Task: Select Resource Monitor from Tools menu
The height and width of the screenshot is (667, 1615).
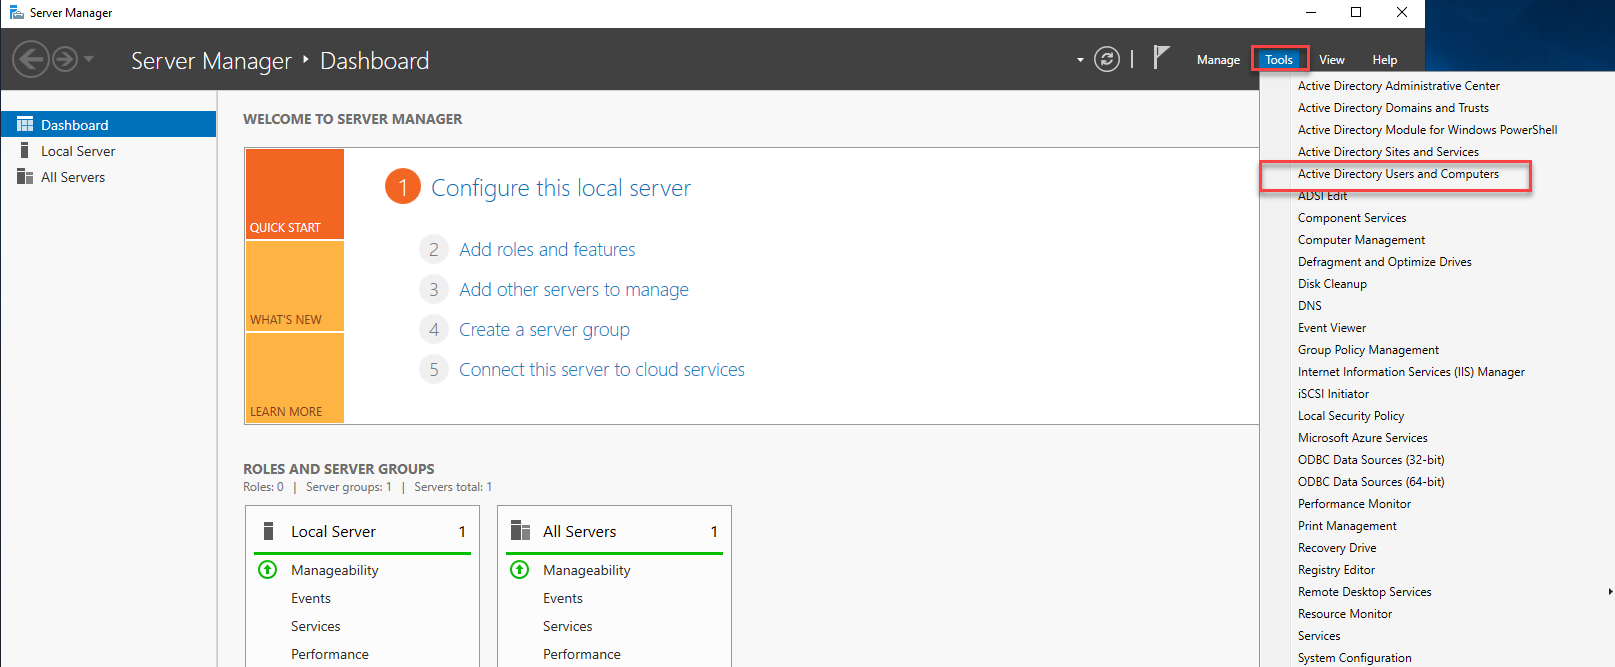Action: coord(1345,614)
